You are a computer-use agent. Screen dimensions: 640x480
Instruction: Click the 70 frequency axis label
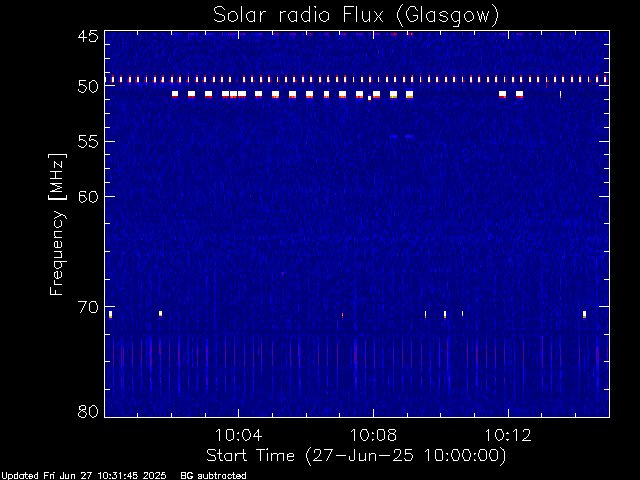point(88,307)
